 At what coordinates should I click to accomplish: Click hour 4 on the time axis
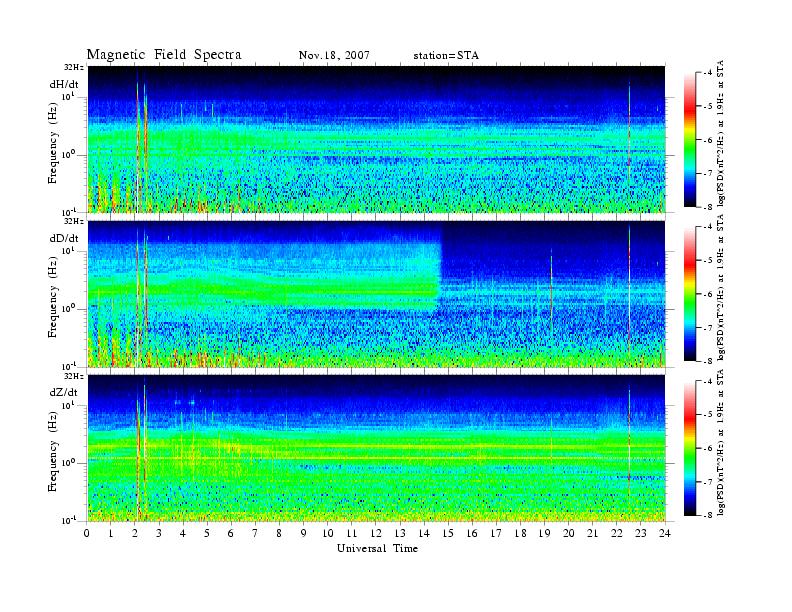tap(183, 533)
